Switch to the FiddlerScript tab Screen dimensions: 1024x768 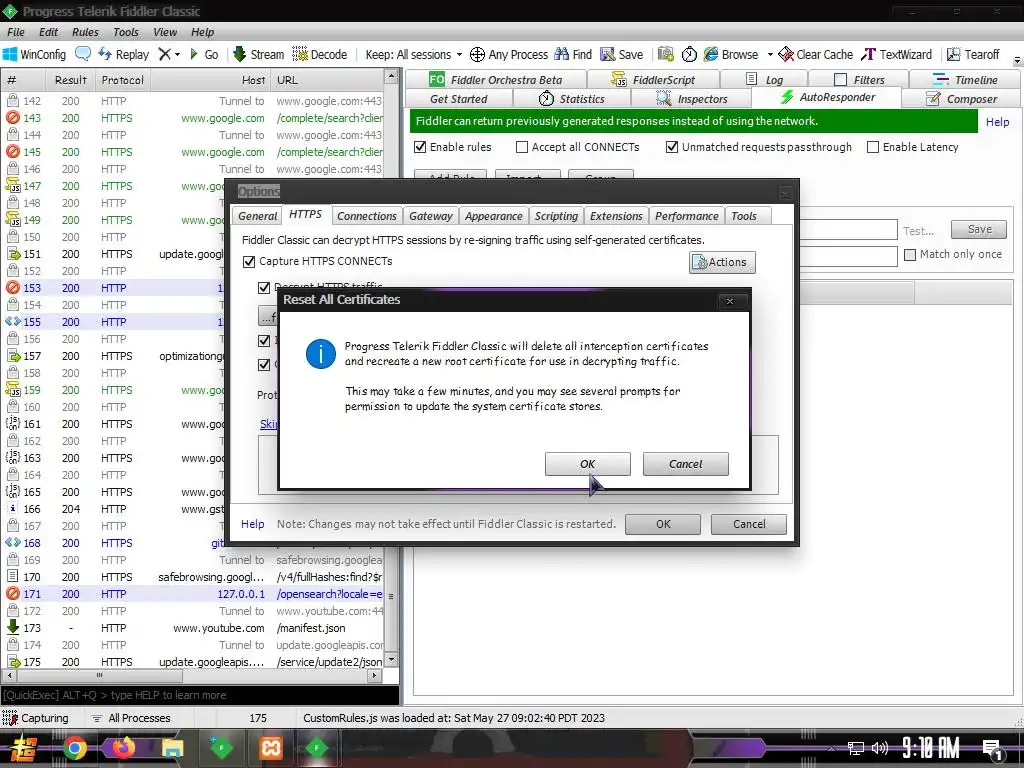coord(654,80)
